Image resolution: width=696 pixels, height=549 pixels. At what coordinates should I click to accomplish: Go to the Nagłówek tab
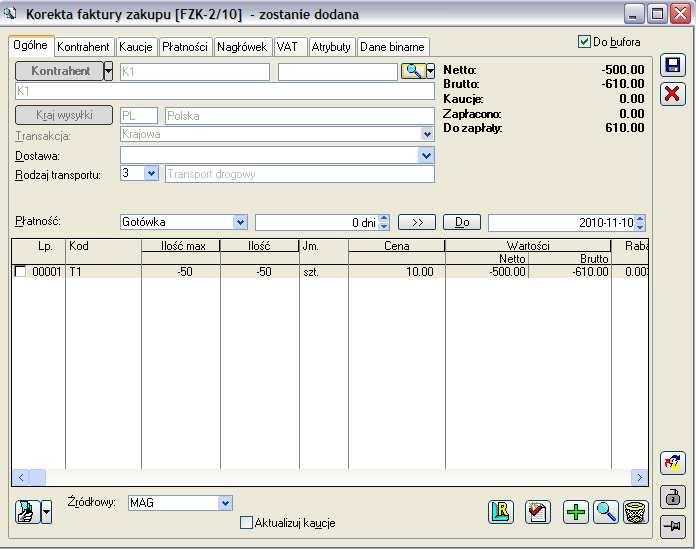(242, 47)
